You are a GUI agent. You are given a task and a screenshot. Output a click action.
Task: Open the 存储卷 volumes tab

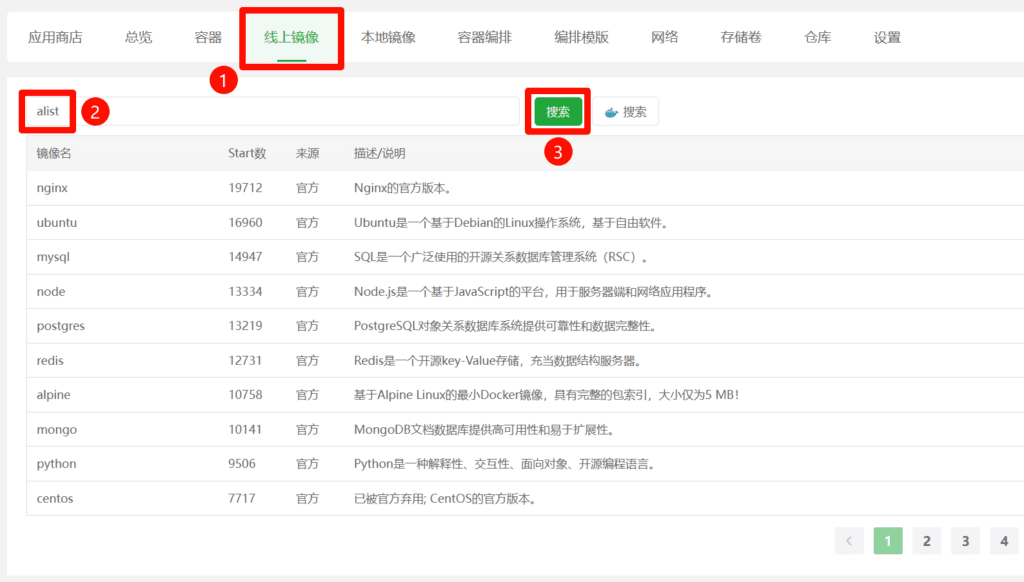[x=739, y=35]
